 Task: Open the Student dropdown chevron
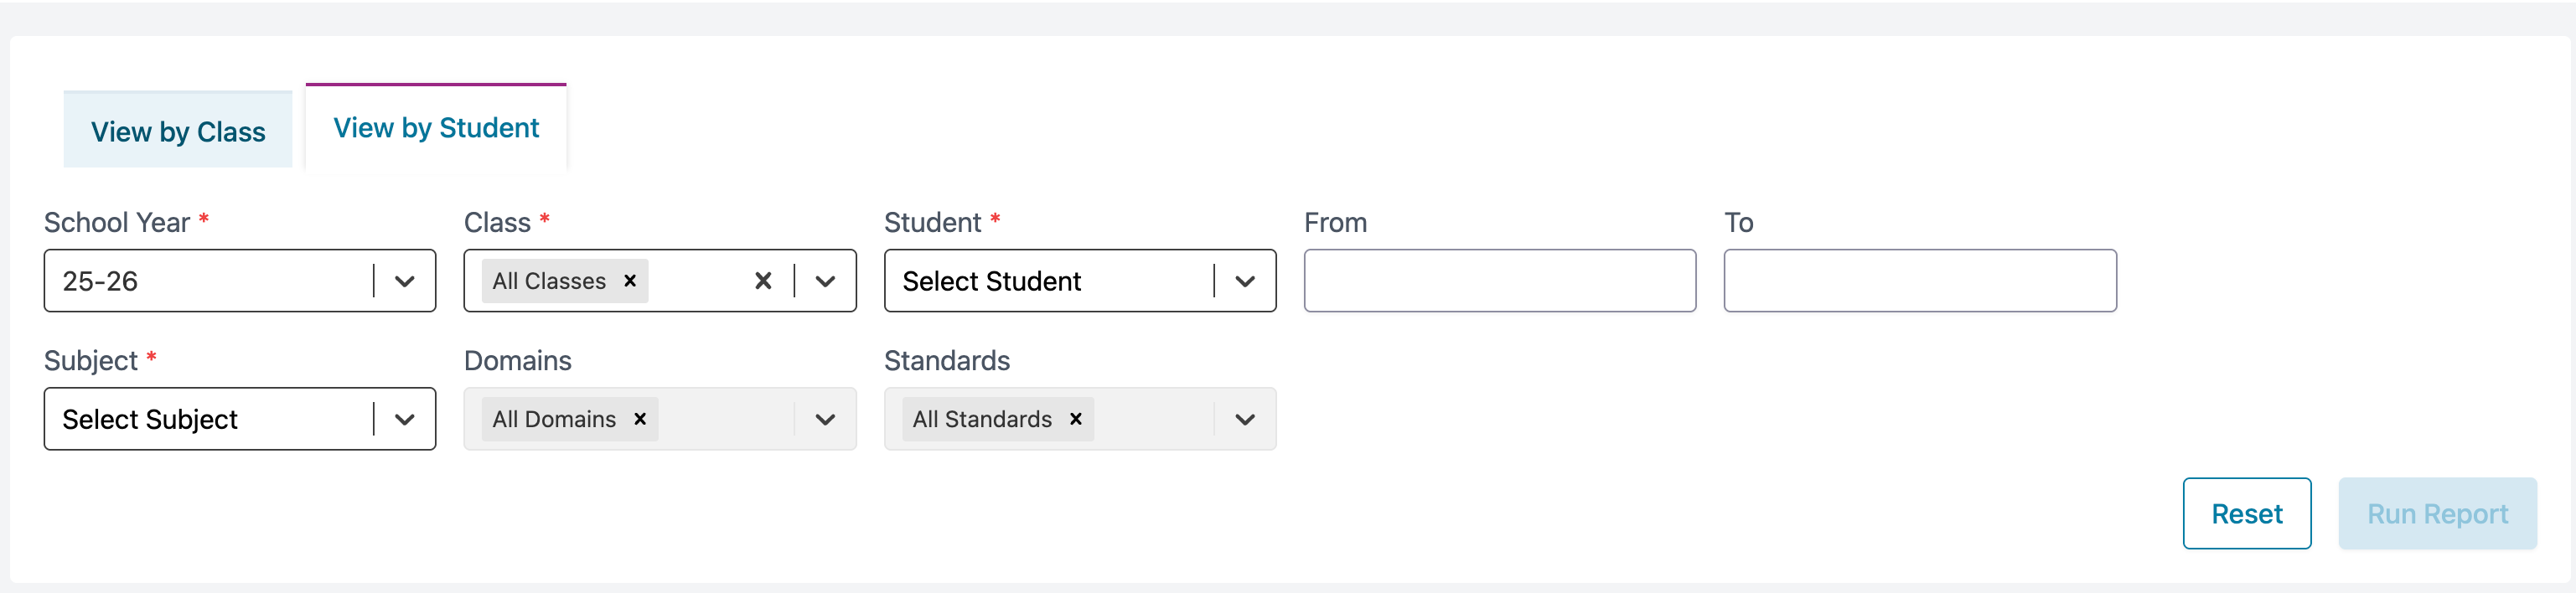click(1245, 281)
